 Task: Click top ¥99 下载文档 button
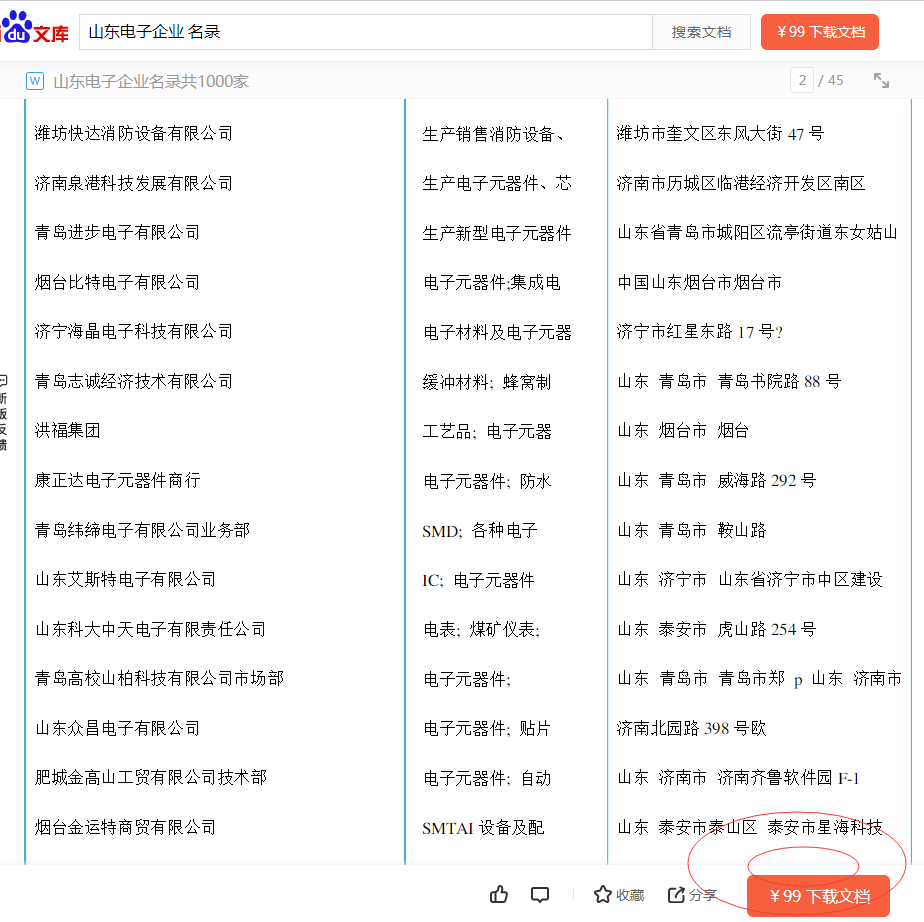click(820, 32)
